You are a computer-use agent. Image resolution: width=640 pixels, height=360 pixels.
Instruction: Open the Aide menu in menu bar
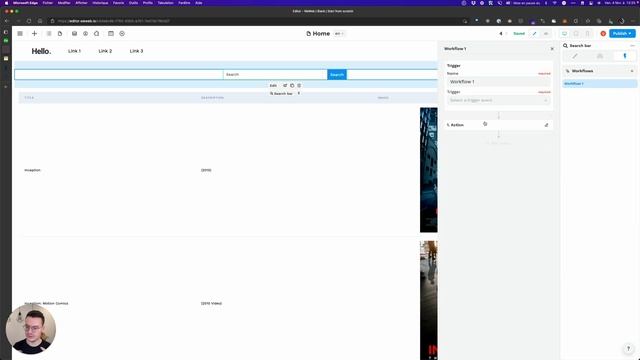click(199, 3)
